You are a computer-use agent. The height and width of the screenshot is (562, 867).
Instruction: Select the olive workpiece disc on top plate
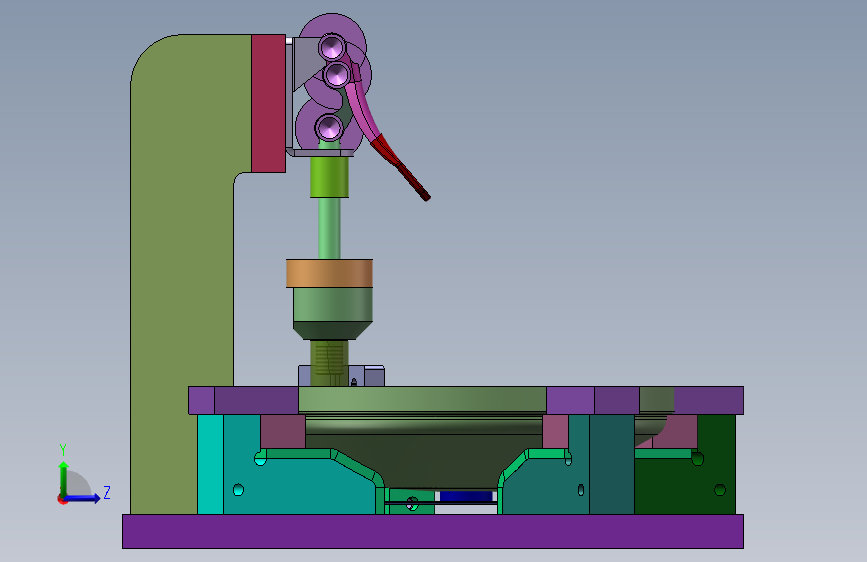pos(422,400)
